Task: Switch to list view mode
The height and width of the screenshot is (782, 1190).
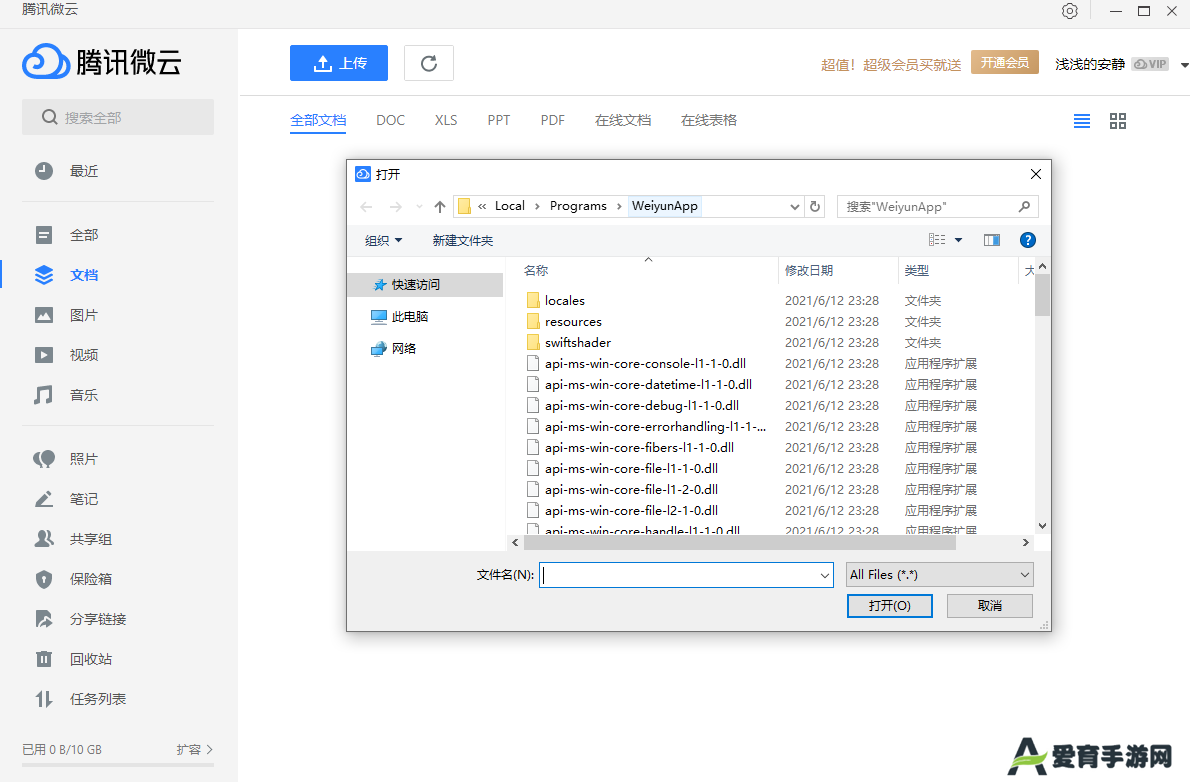Action: [1081, 121]
